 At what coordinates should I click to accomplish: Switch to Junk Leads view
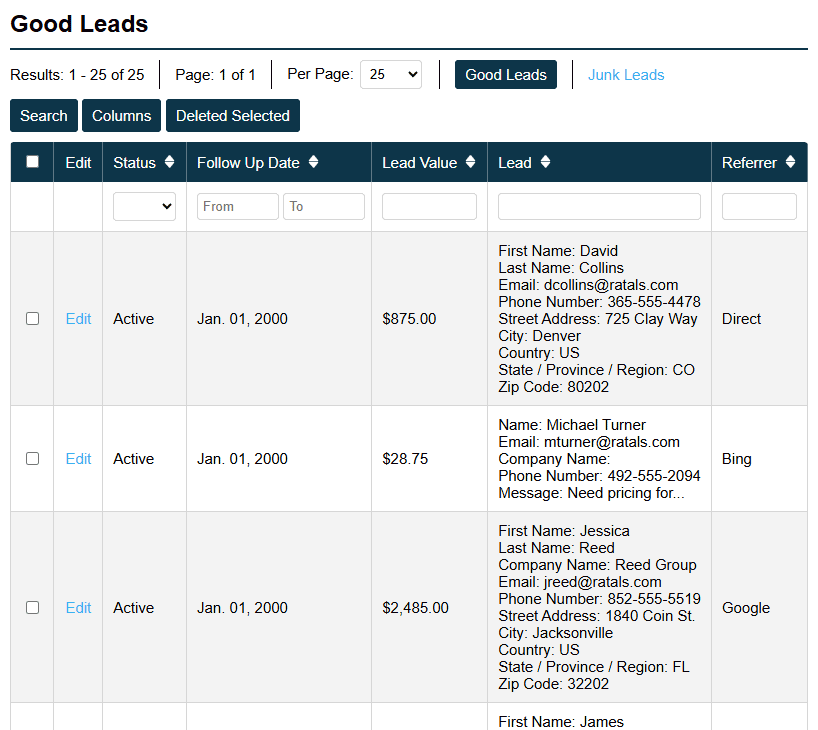tap(626, 75)
